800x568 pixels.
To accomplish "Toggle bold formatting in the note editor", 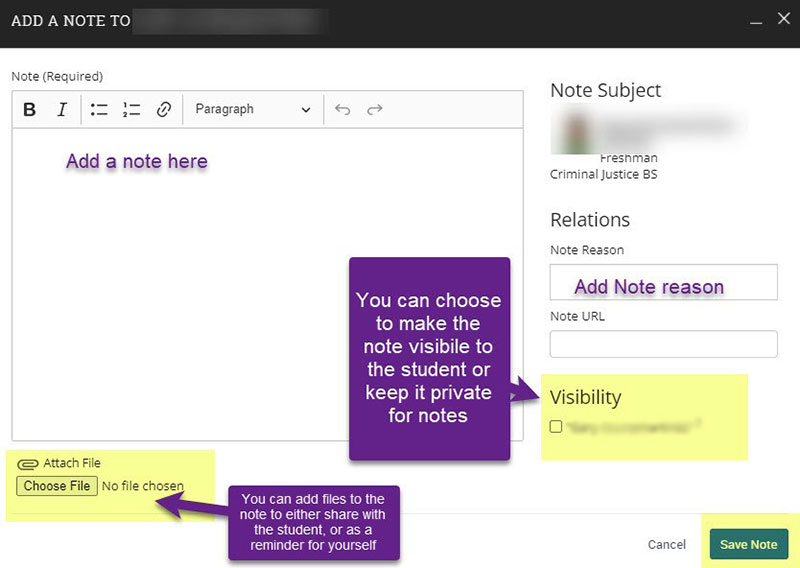I will (30, 110).
